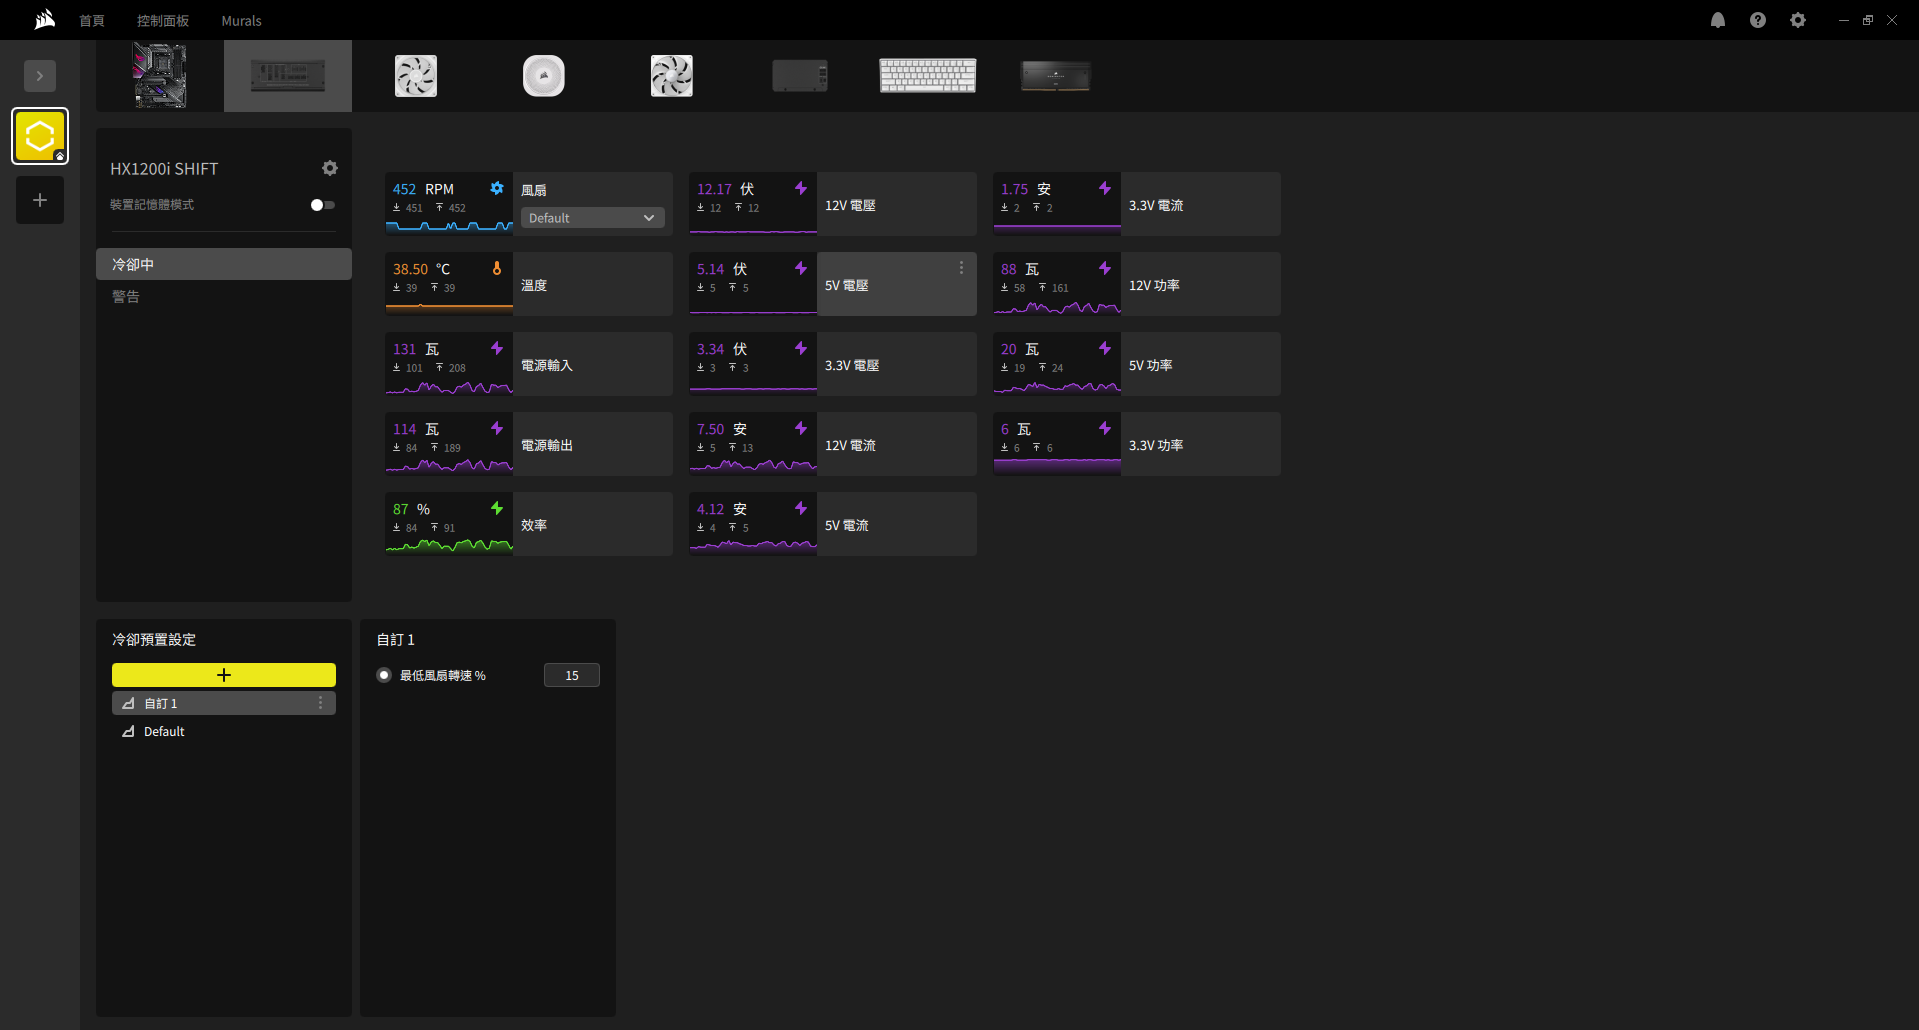Select the motherboard device thumbnail
The image size is (1919, 1030).
(x=160, y=76)
